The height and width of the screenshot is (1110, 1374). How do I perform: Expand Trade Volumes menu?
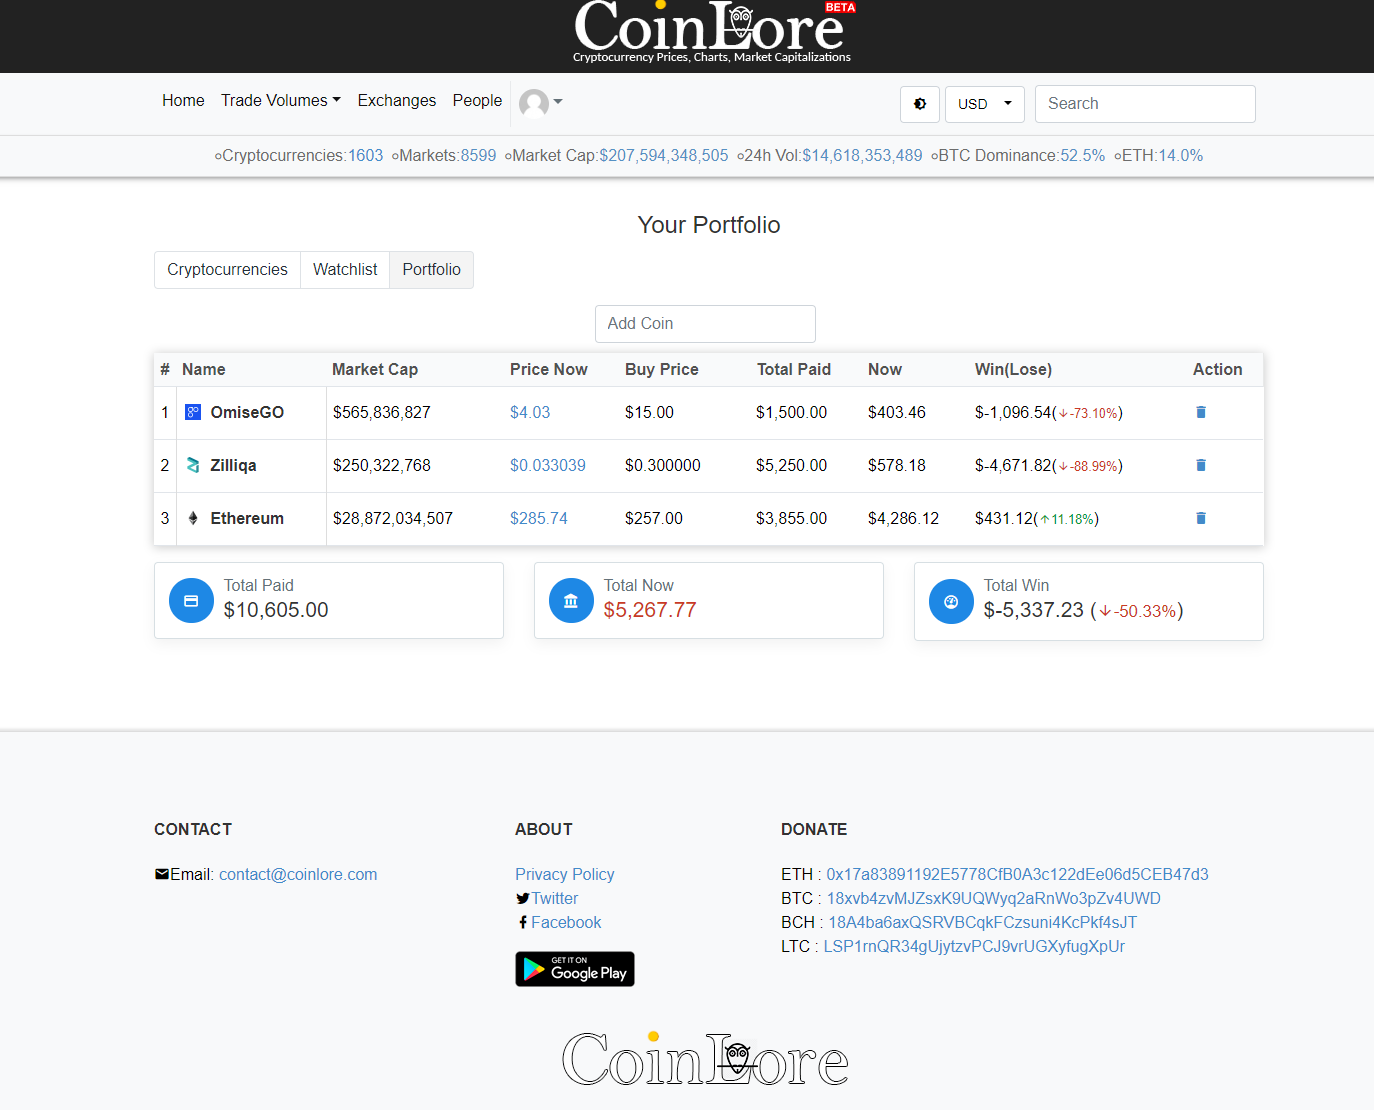coord(281,100)
